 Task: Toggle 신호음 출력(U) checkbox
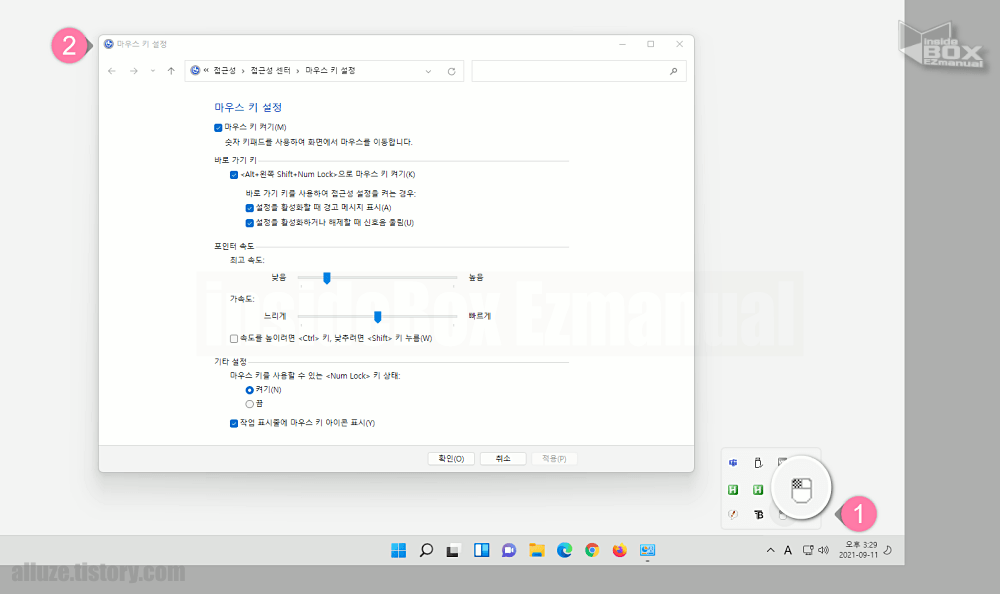pos(249,223)
